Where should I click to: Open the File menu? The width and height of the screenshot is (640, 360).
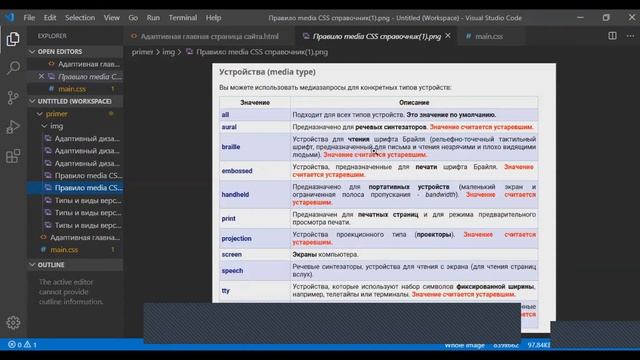coord(29,18)
